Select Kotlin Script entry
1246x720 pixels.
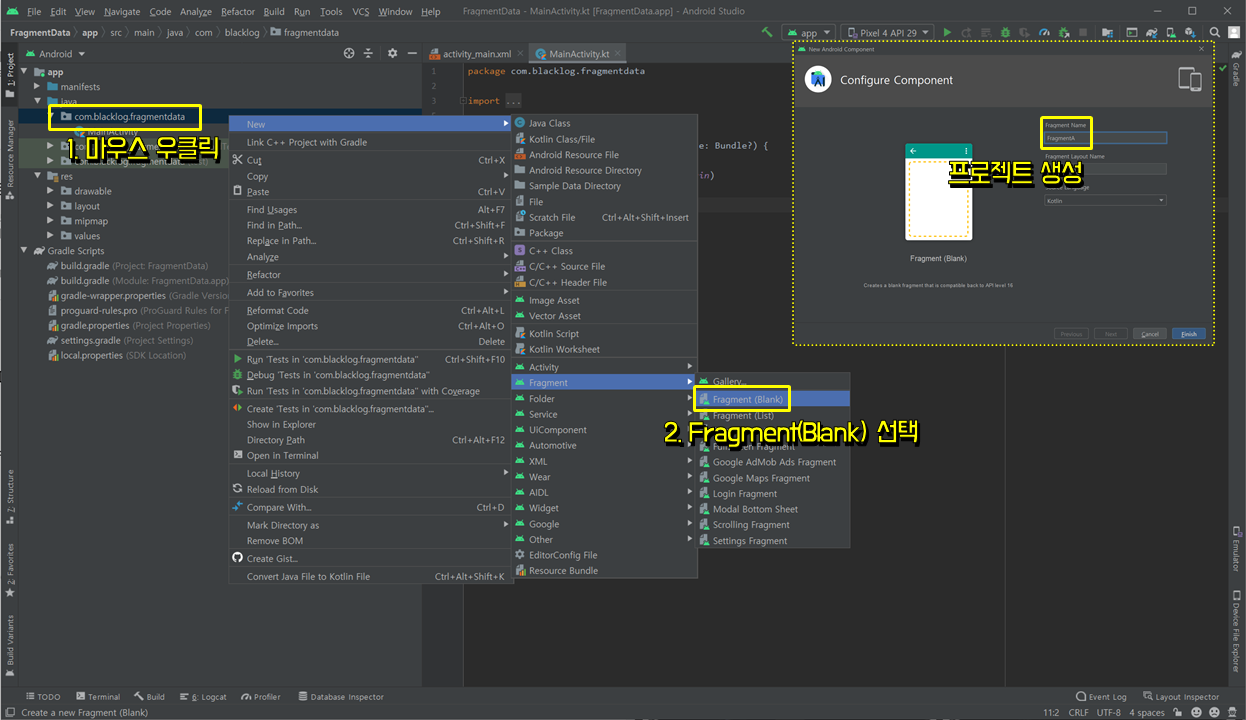[x=604, y=334]
